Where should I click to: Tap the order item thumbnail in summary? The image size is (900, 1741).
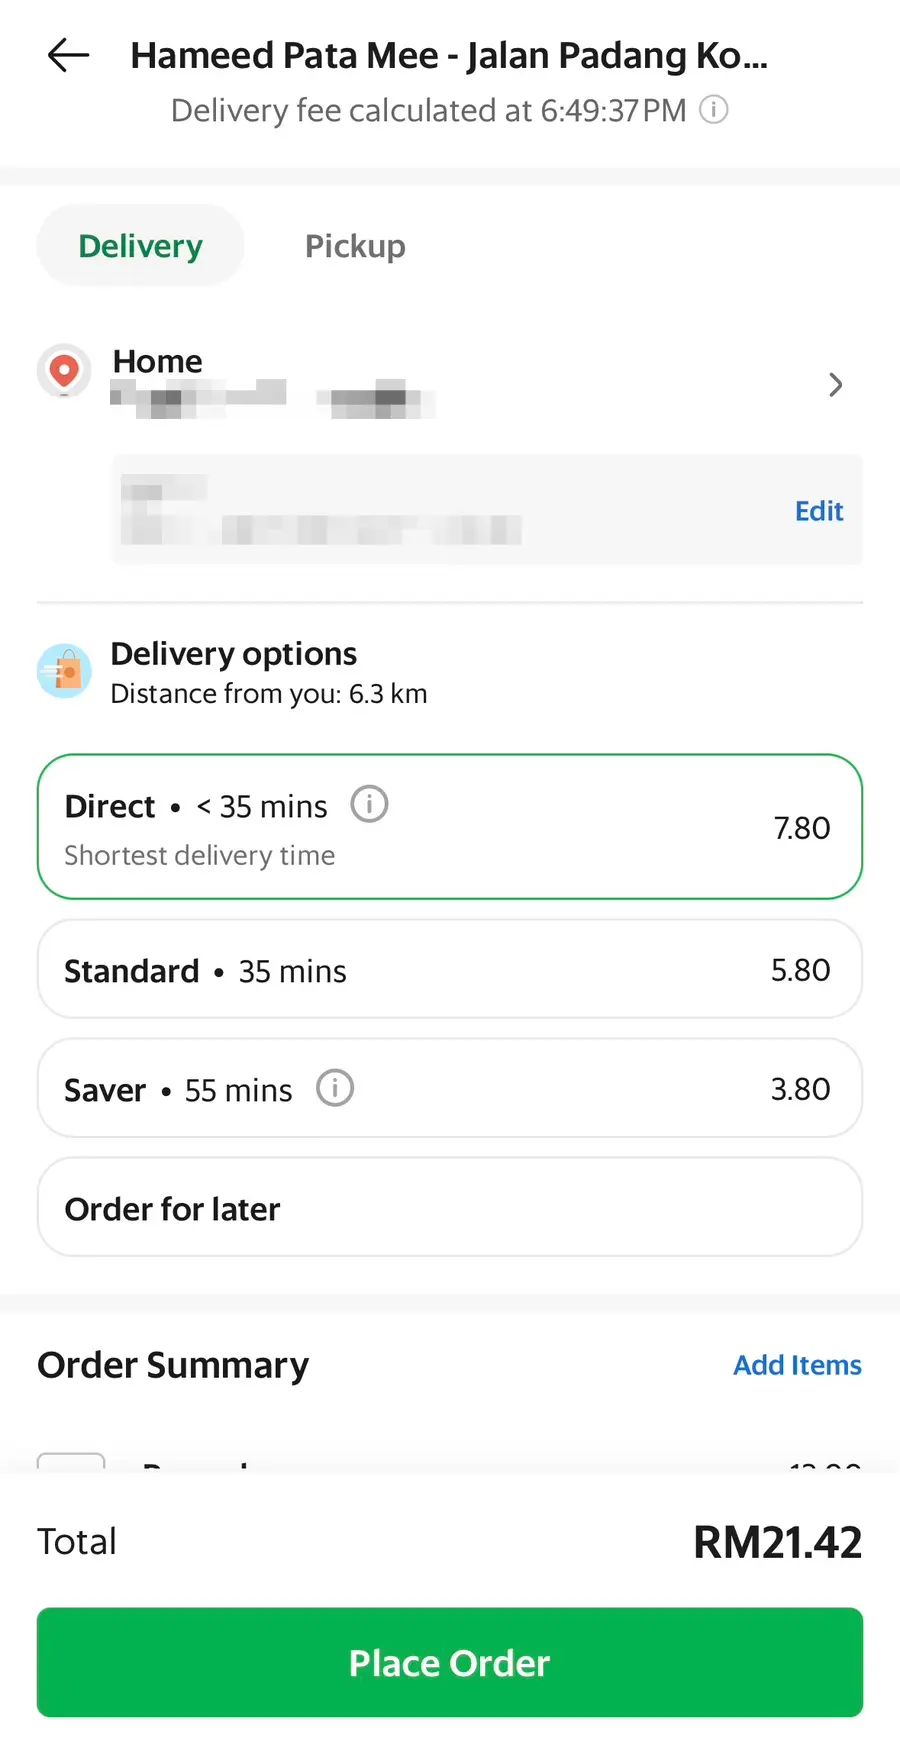click(71, 1461)
